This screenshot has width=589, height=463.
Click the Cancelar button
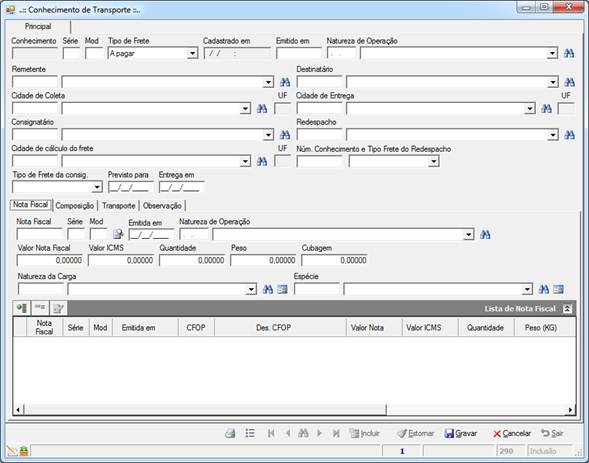pyautogui.click(x=512, y=433)
